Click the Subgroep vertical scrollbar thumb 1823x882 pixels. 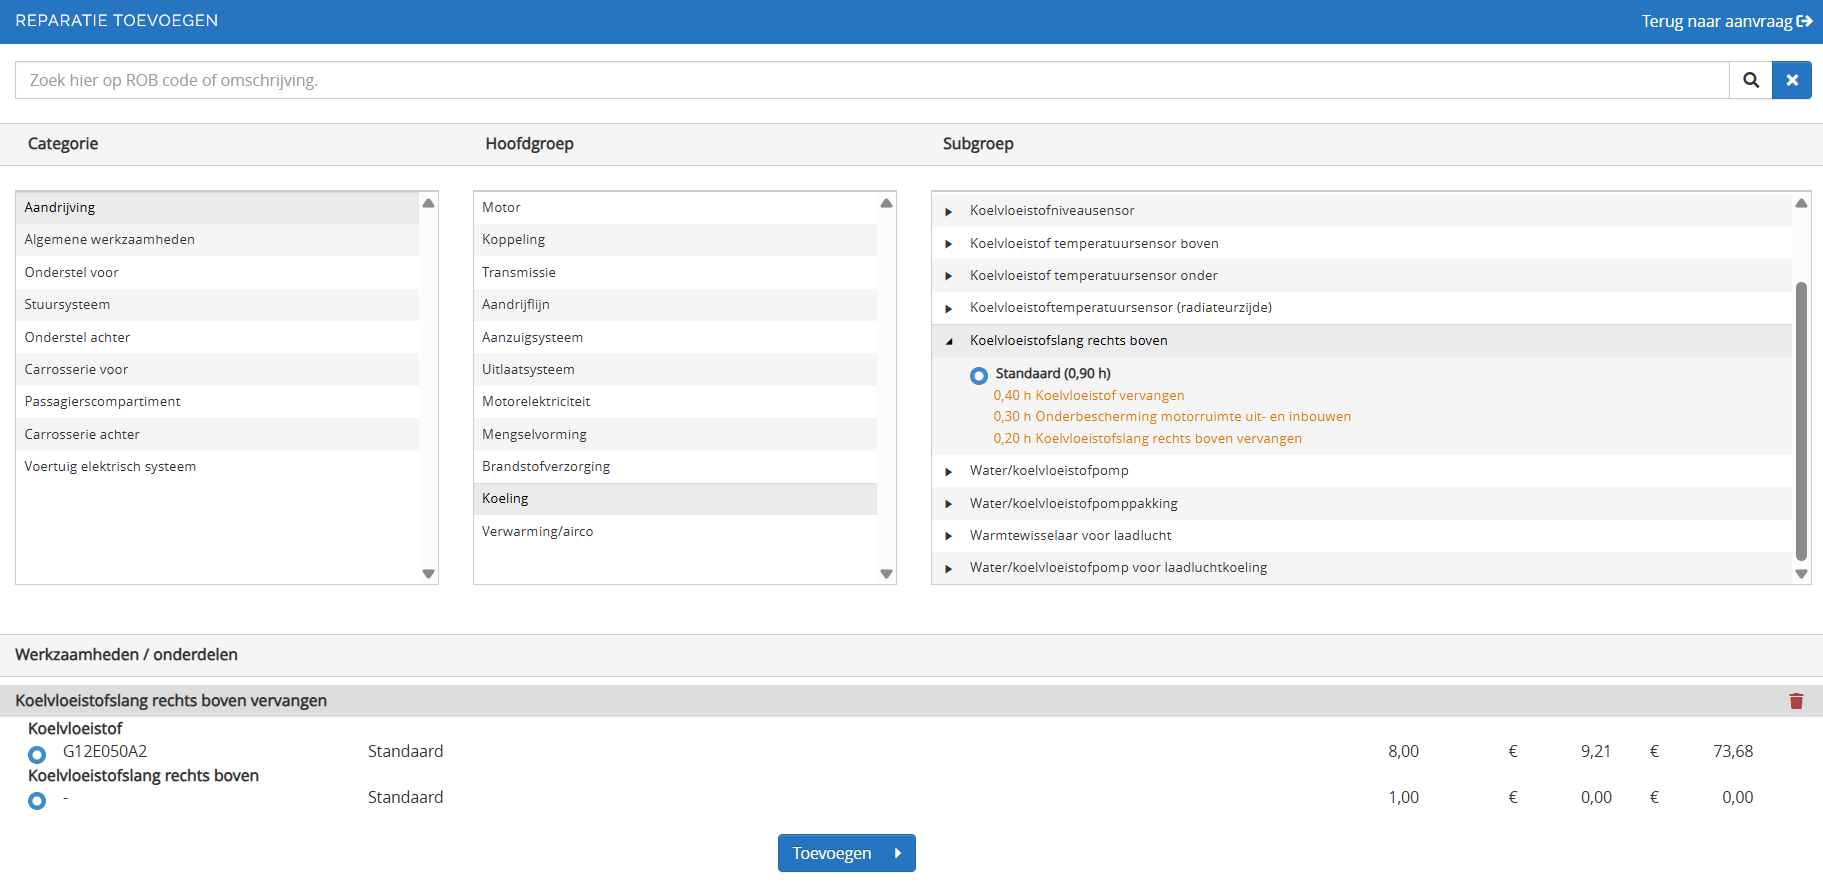click(x=1801, y=420)
